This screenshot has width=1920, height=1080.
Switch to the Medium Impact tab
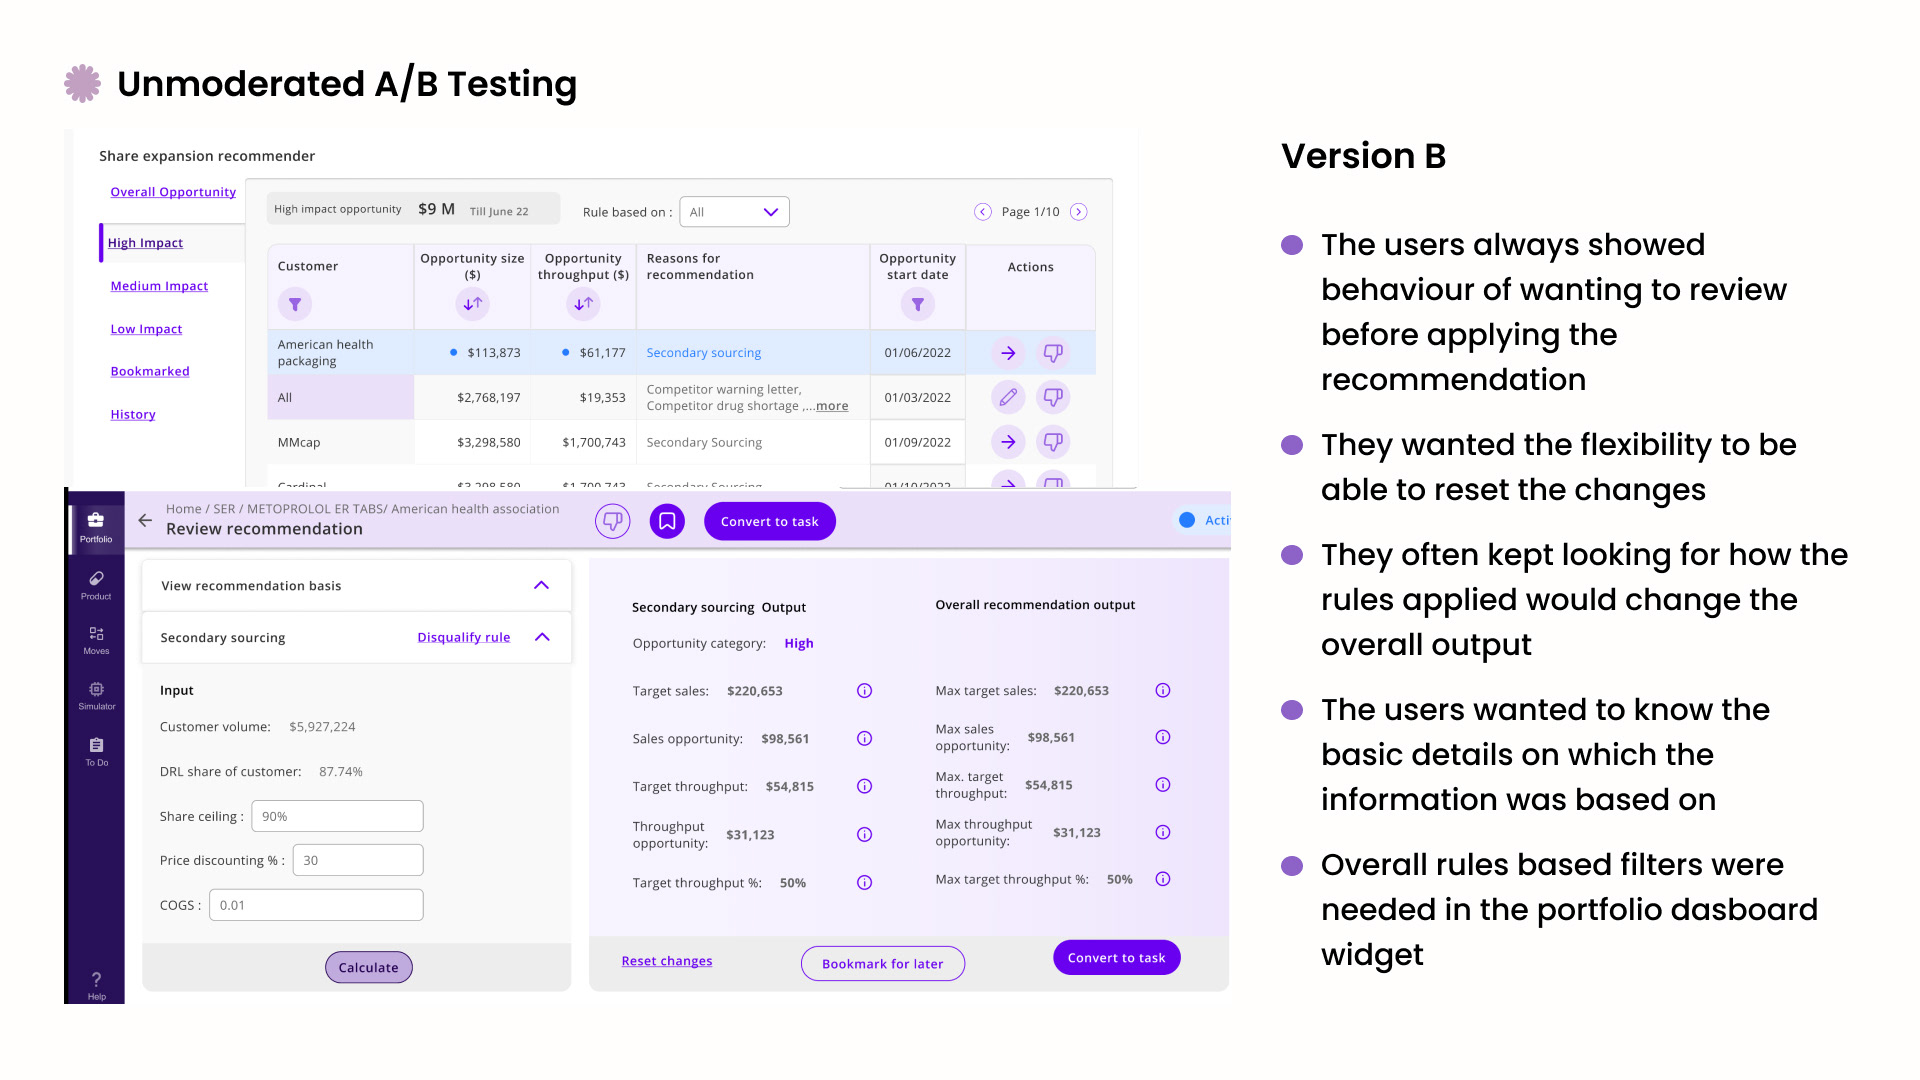tap(159, 286)
